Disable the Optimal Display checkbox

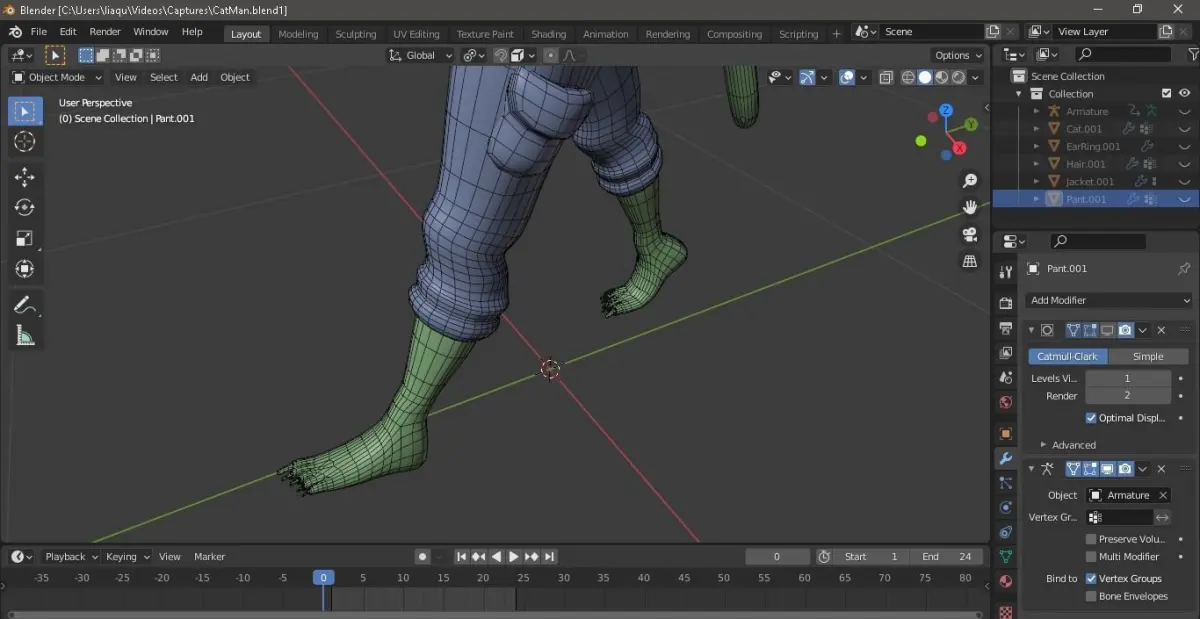(1091, 418)
